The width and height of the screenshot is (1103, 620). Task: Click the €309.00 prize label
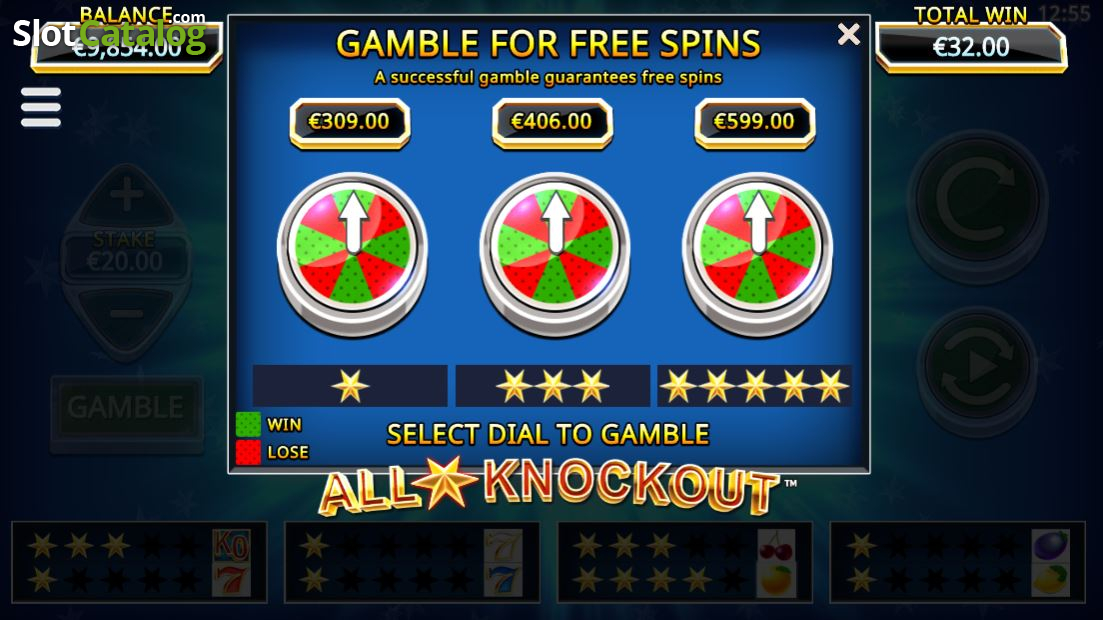pos(350,122)
